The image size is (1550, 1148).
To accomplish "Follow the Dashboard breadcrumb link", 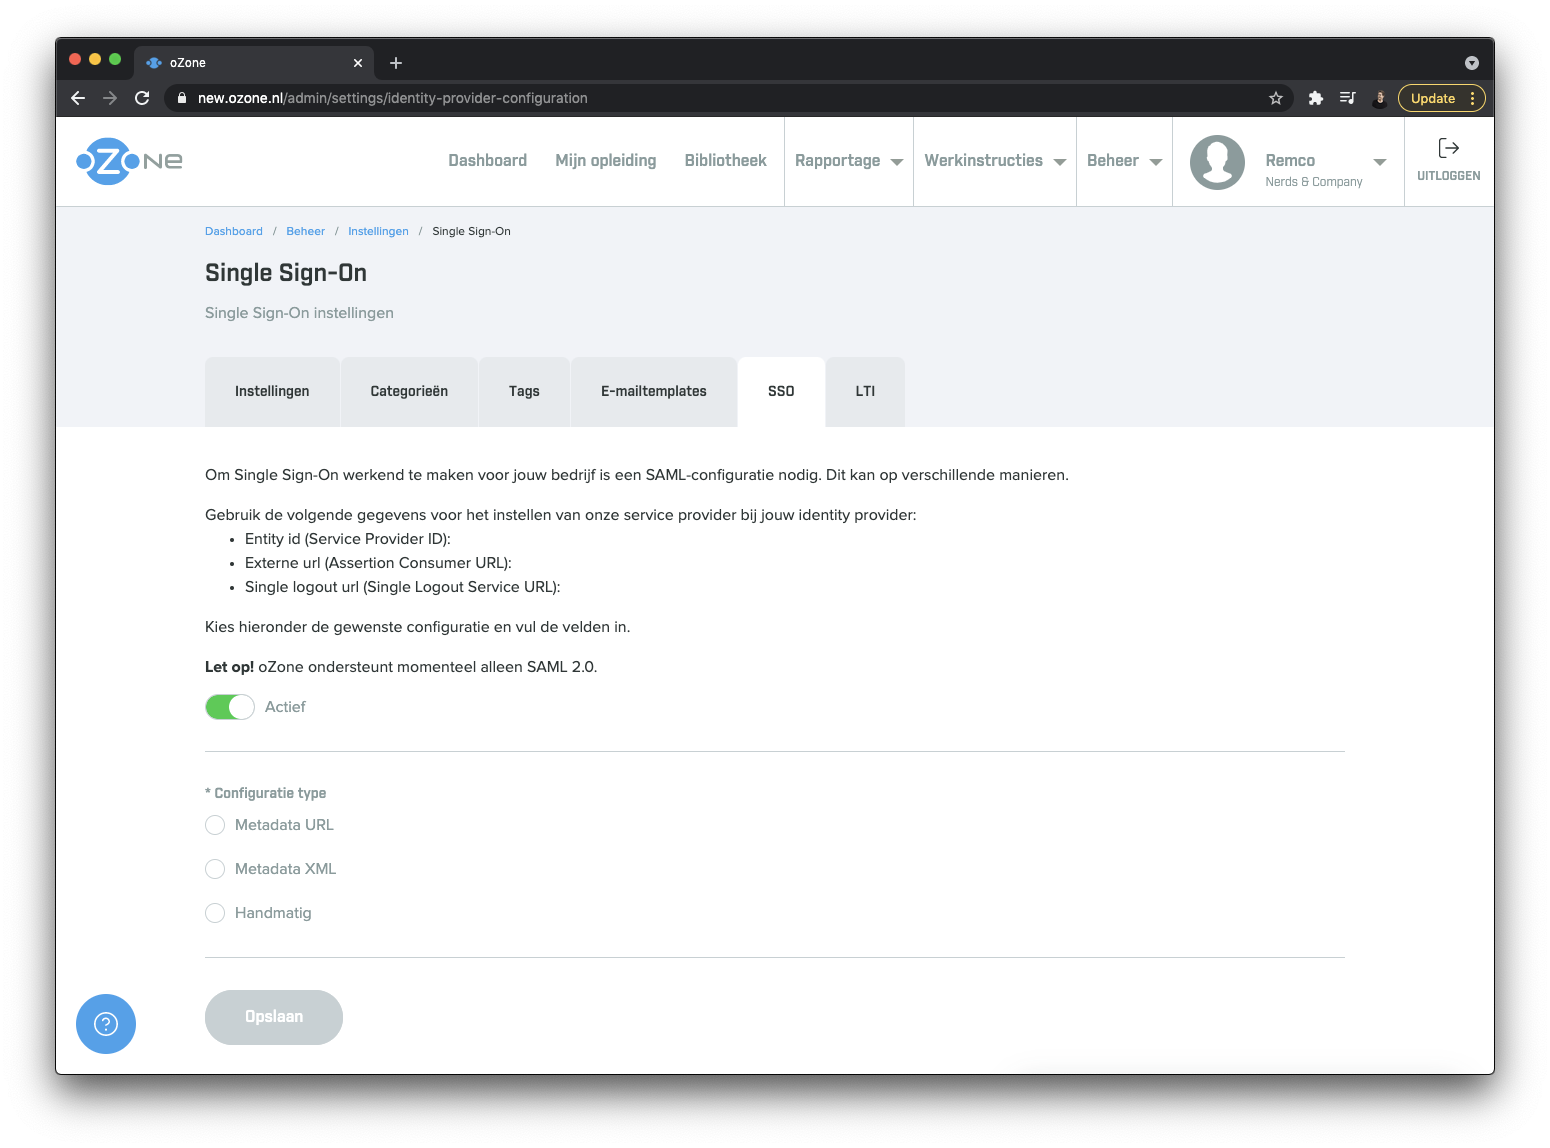I will pyautogui.click(x=233, y=231).
